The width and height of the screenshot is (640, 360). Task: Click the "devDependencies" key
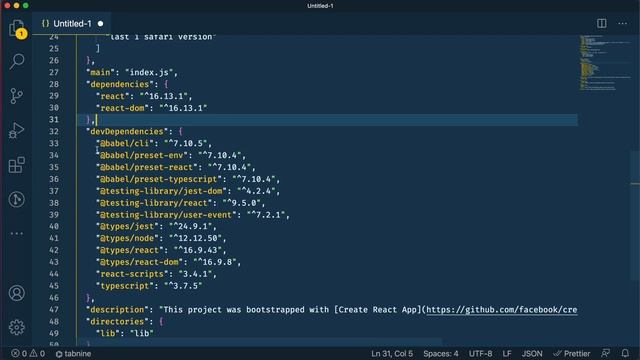(x=127, y=131)
